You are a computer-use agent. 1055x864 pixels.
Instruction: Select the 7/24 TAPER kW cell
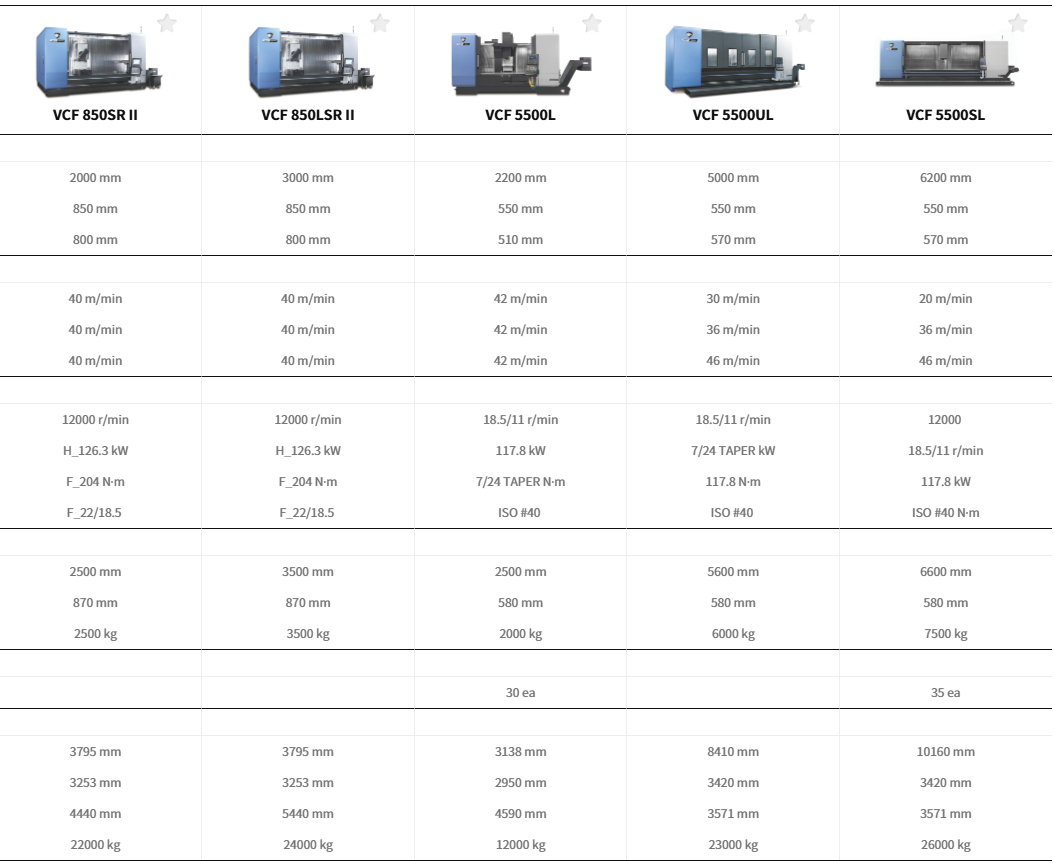click(x=733, y=451)
